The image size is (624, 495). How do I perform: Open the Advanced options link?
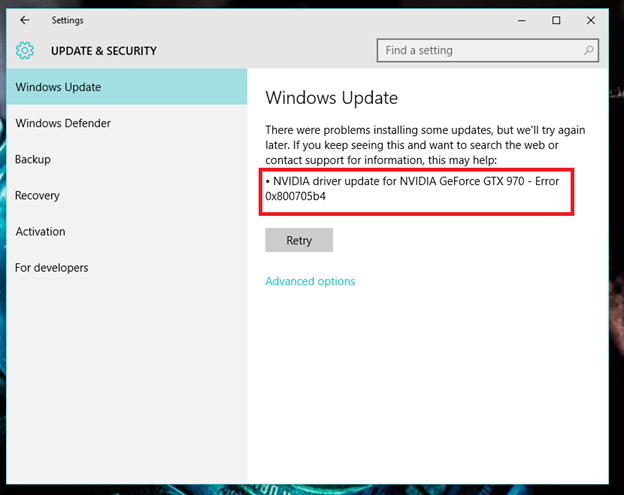(310, 281)
